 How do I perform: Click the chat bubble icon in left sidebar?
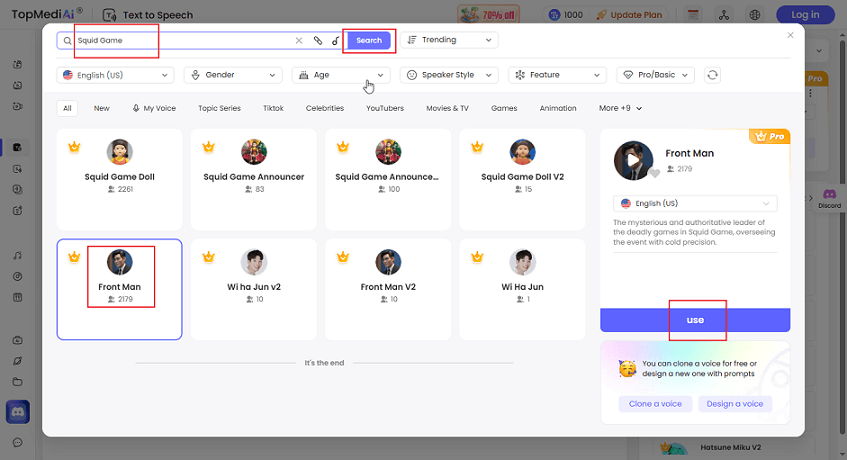point(17,443)
